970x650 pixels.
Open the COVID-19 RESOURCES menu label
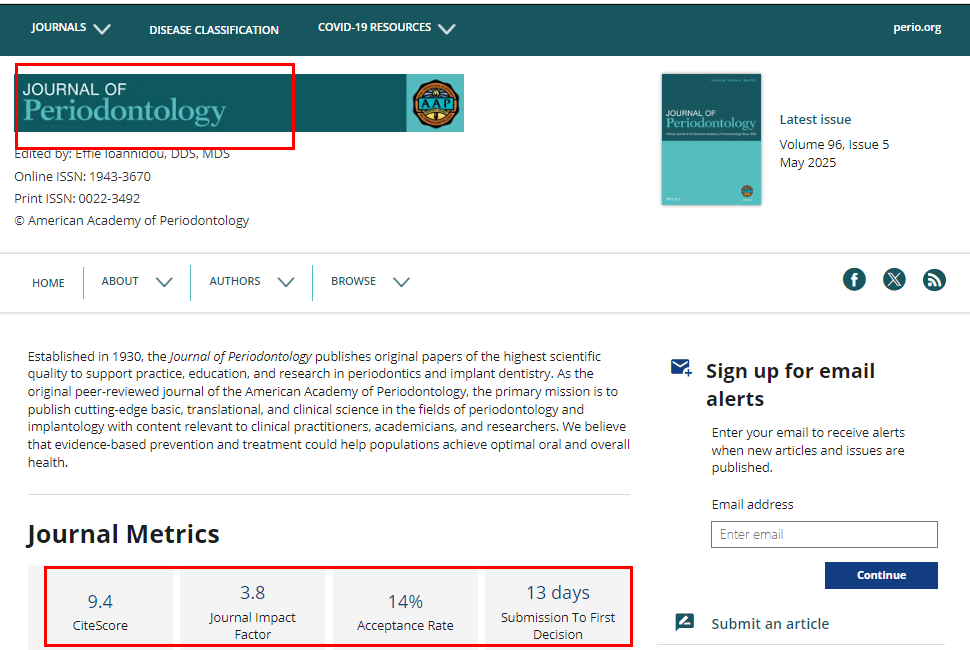374,27
